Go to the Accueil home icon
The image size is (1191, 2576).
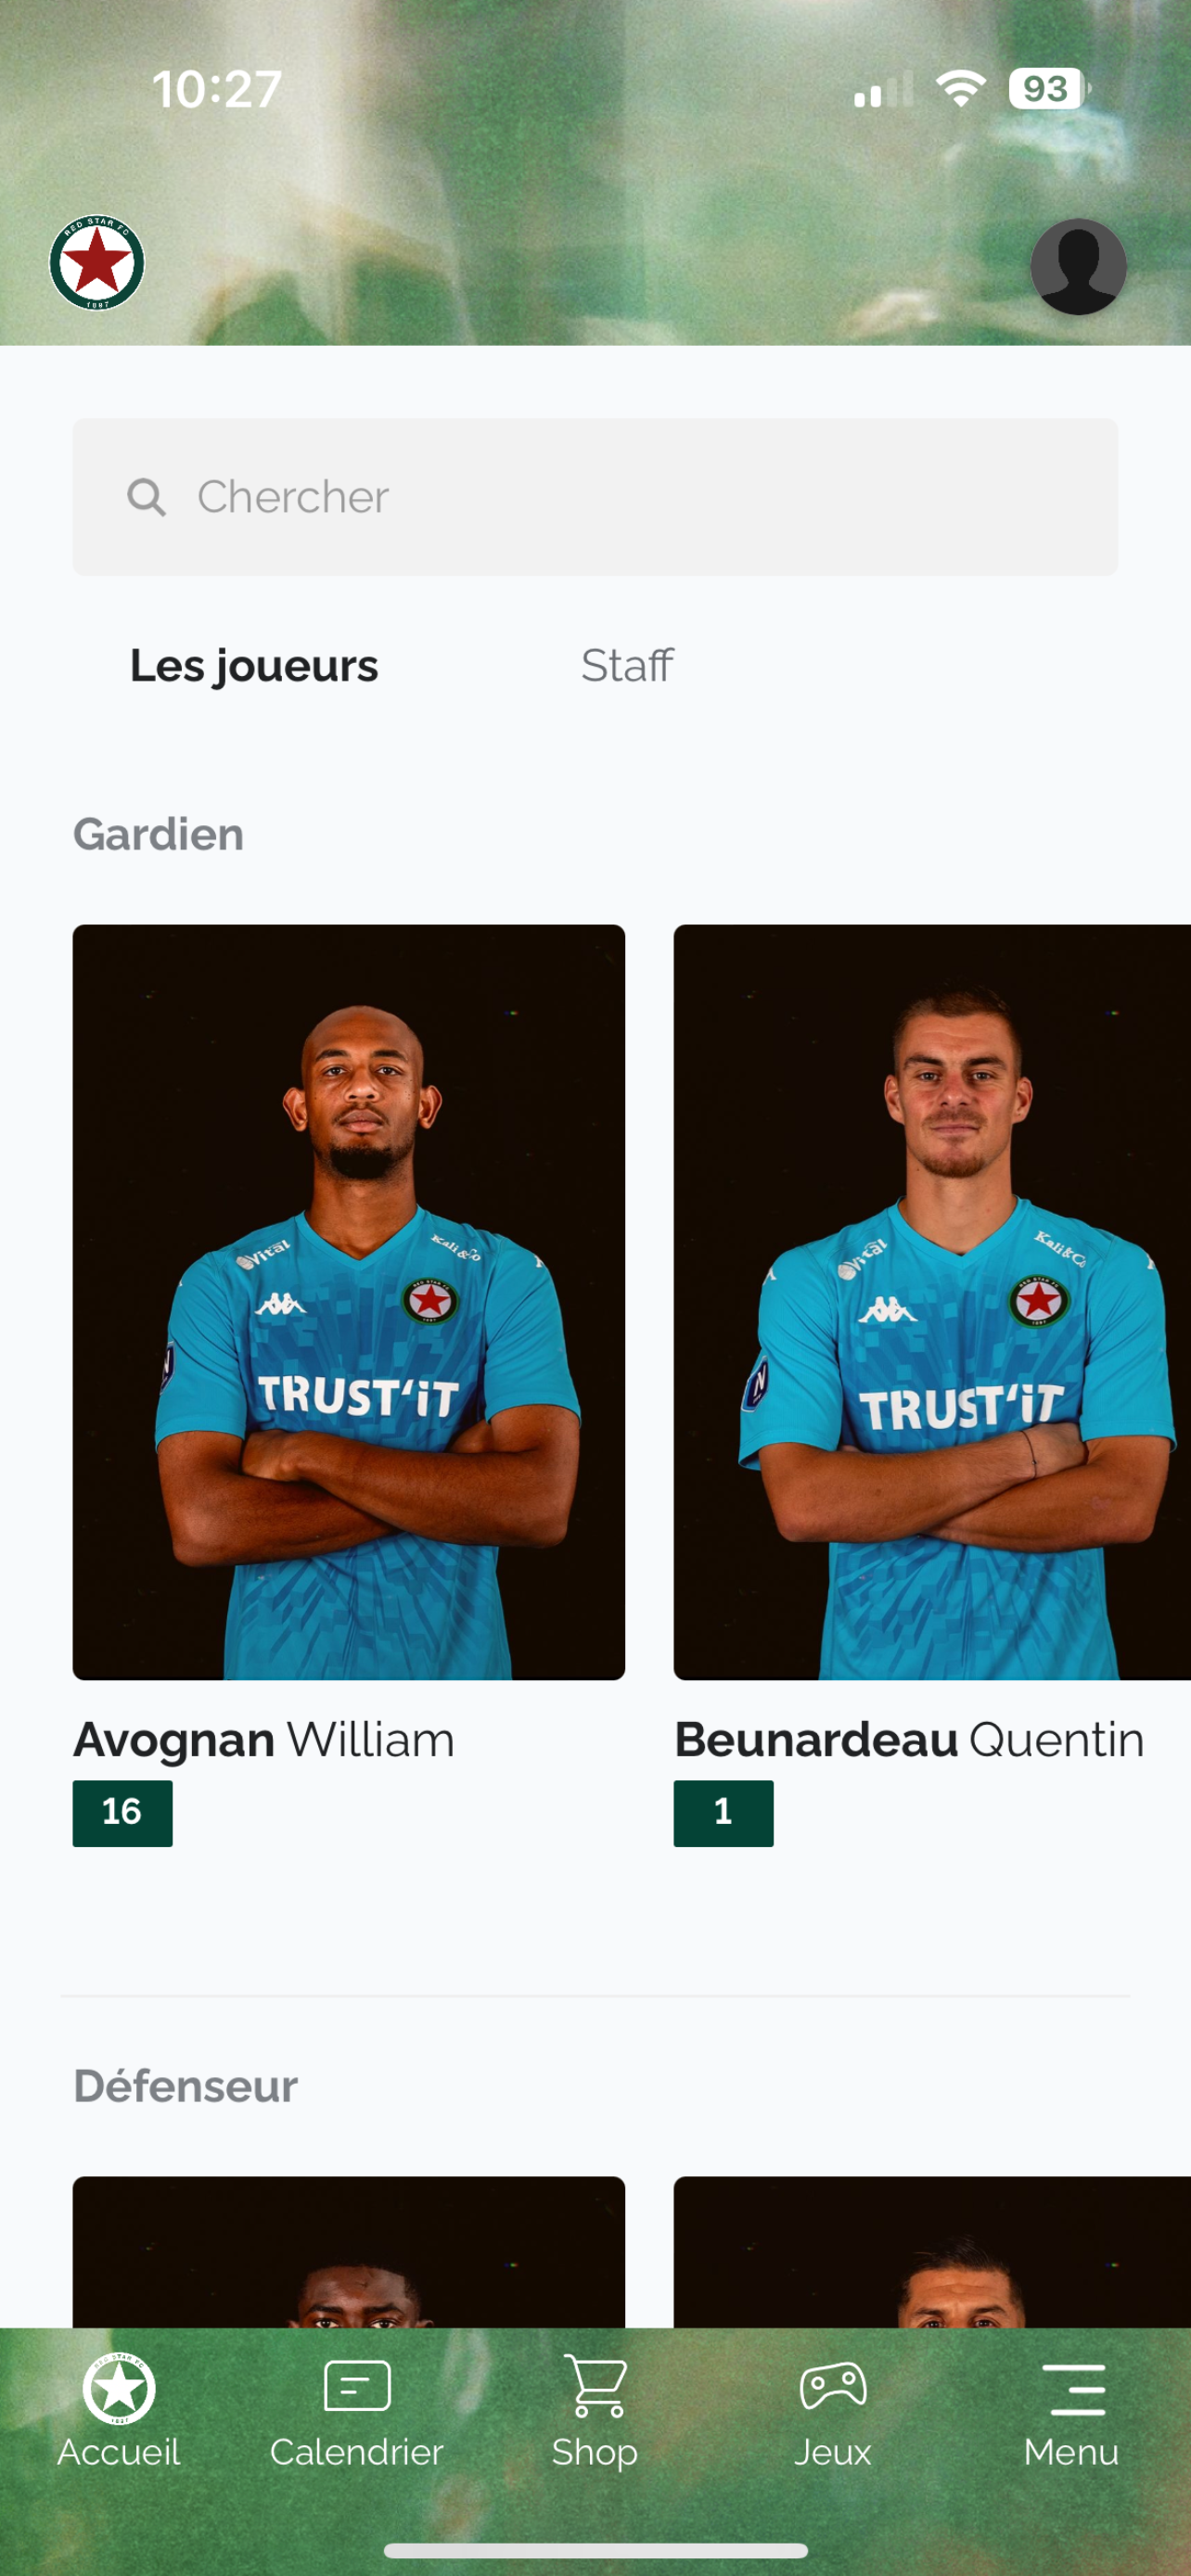point(119,2389)
